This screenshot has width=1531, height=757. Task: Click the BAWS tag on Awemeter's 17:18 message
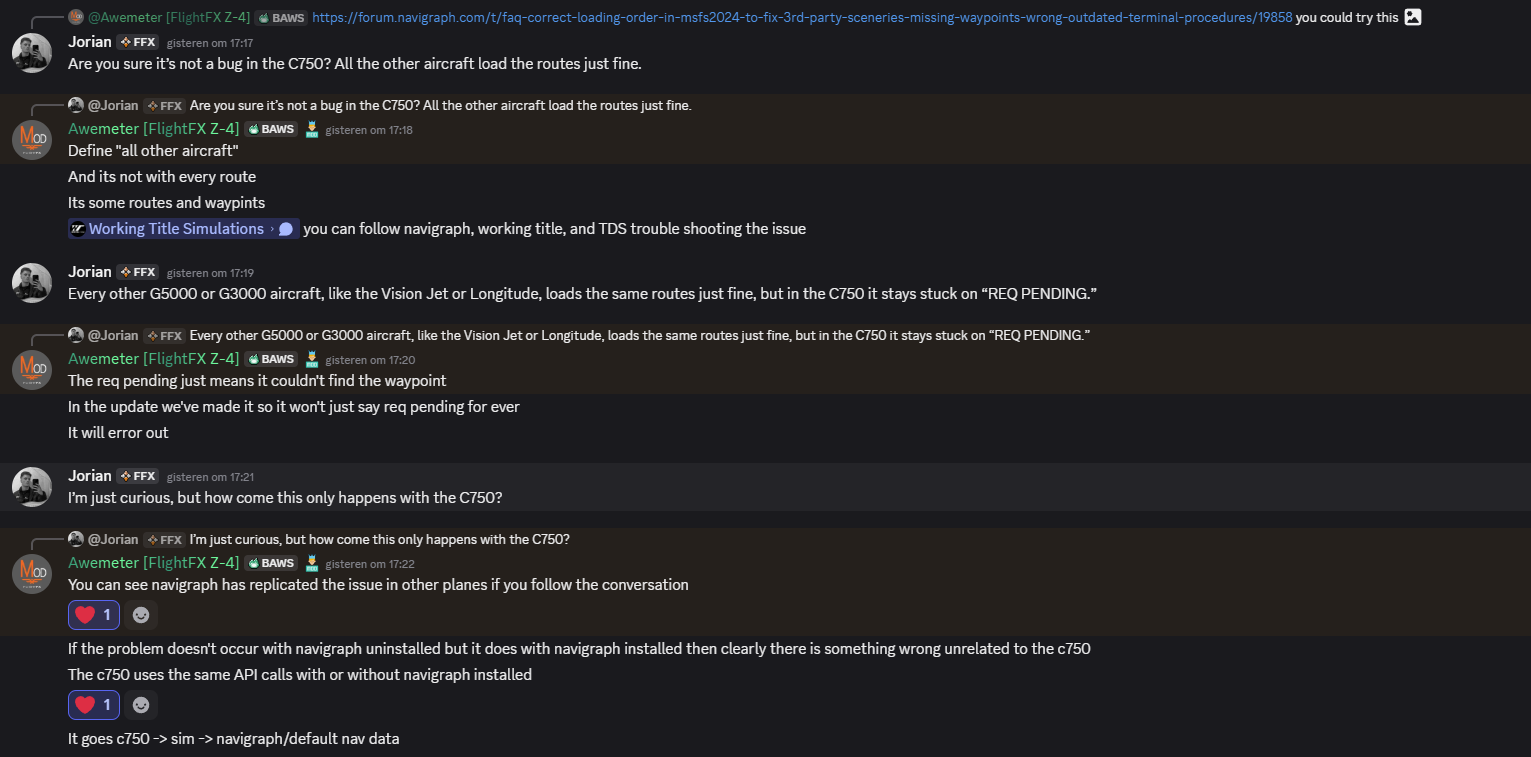[x=272, y=129]
